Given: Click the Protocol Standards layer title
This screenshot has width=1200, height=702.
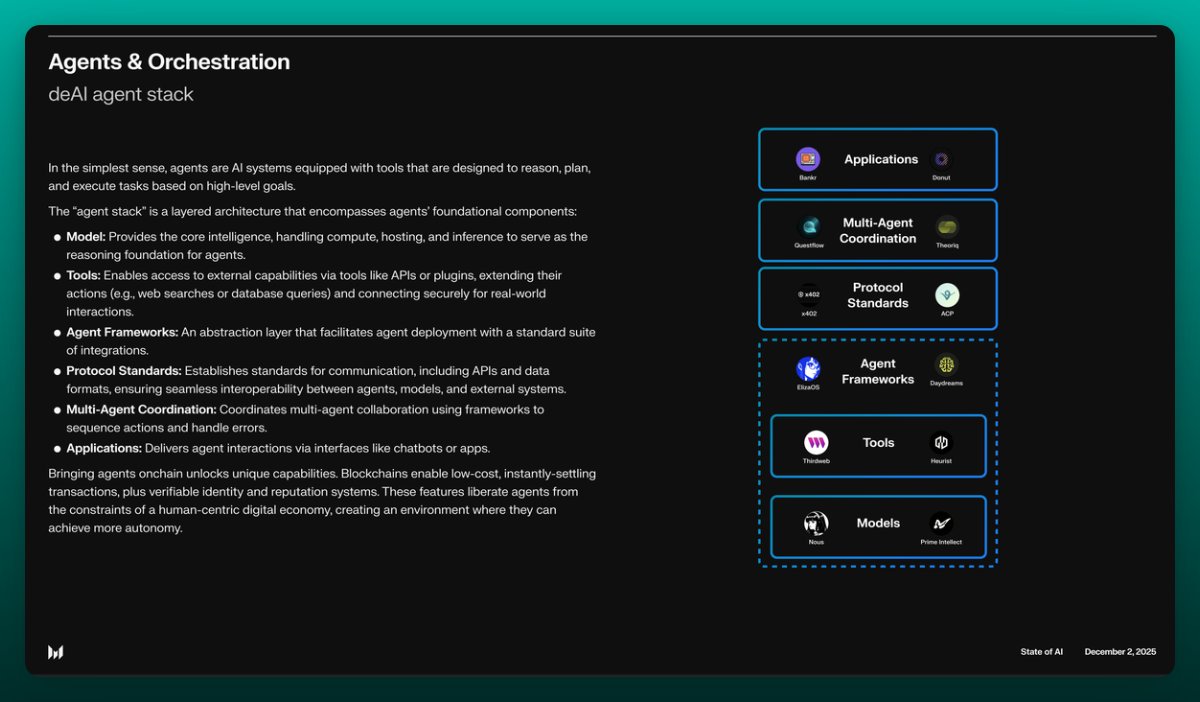Looking at the screenshot, I should point(878,295).
